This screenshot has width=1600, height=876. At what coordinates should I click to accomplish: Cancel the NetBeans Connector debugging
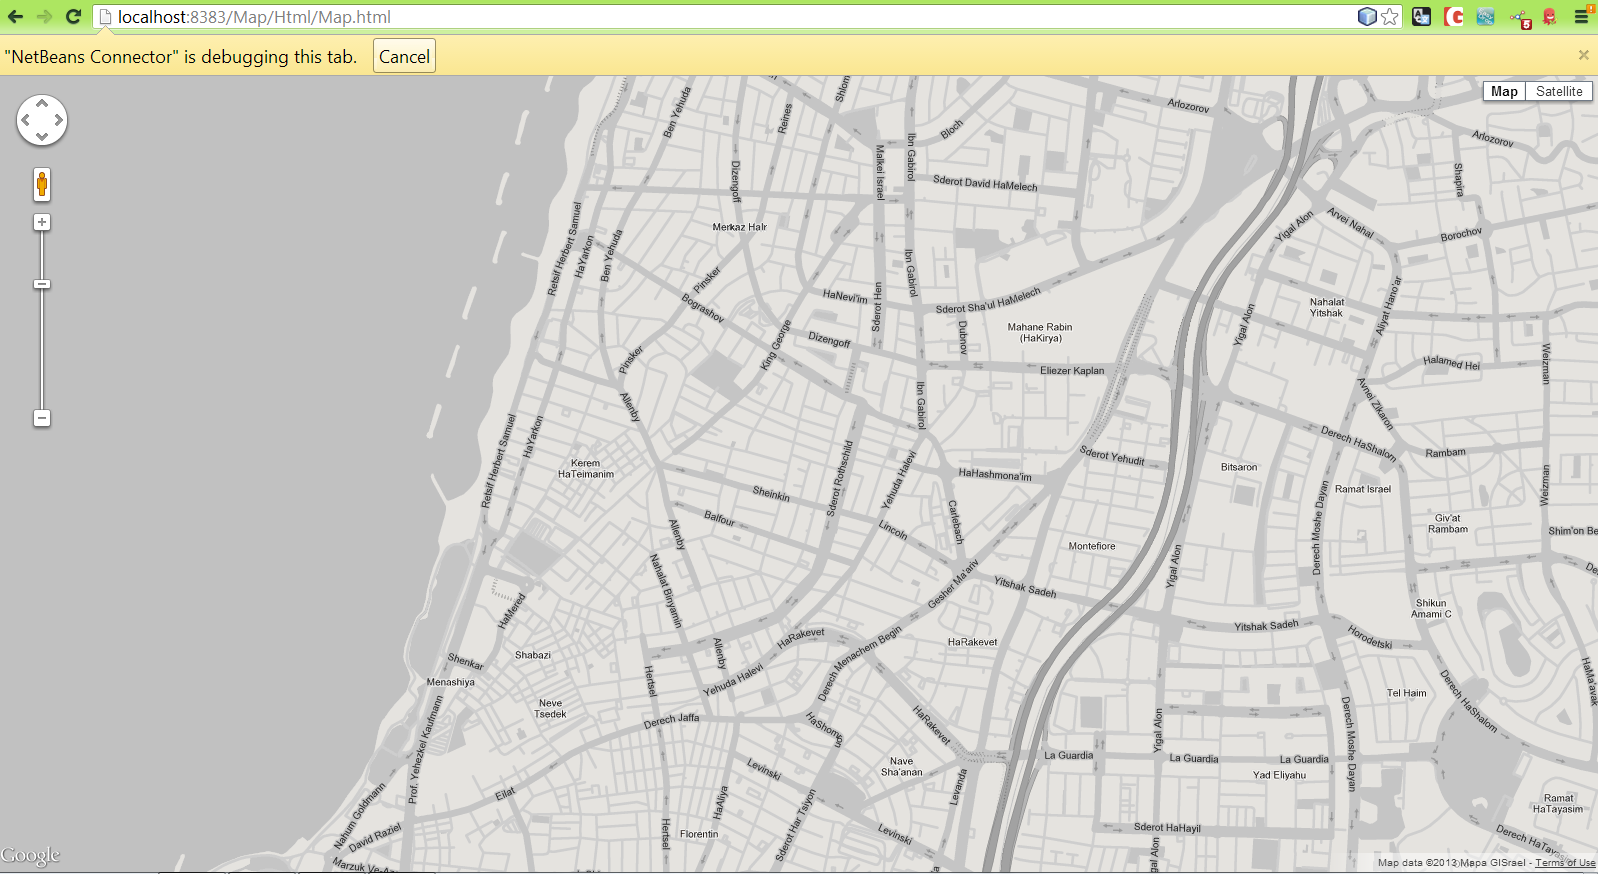pos(404,56)
